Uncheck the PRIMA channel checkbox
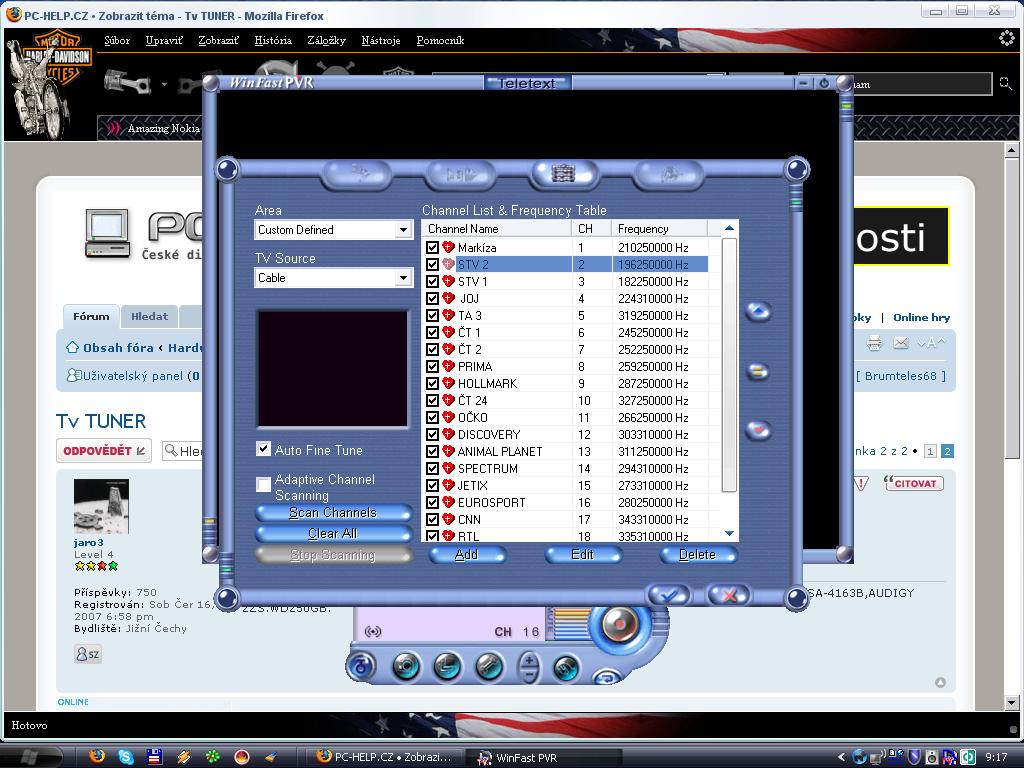 coord(432,366)
